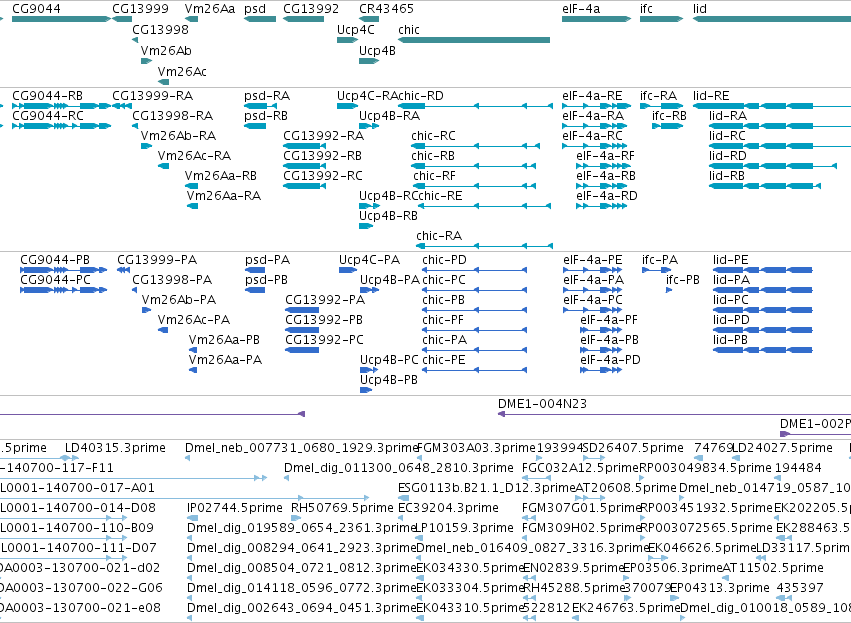Click the eIF-4a-RE transcript label
This screenshot has height=623, width=851.
coord(592,96)
